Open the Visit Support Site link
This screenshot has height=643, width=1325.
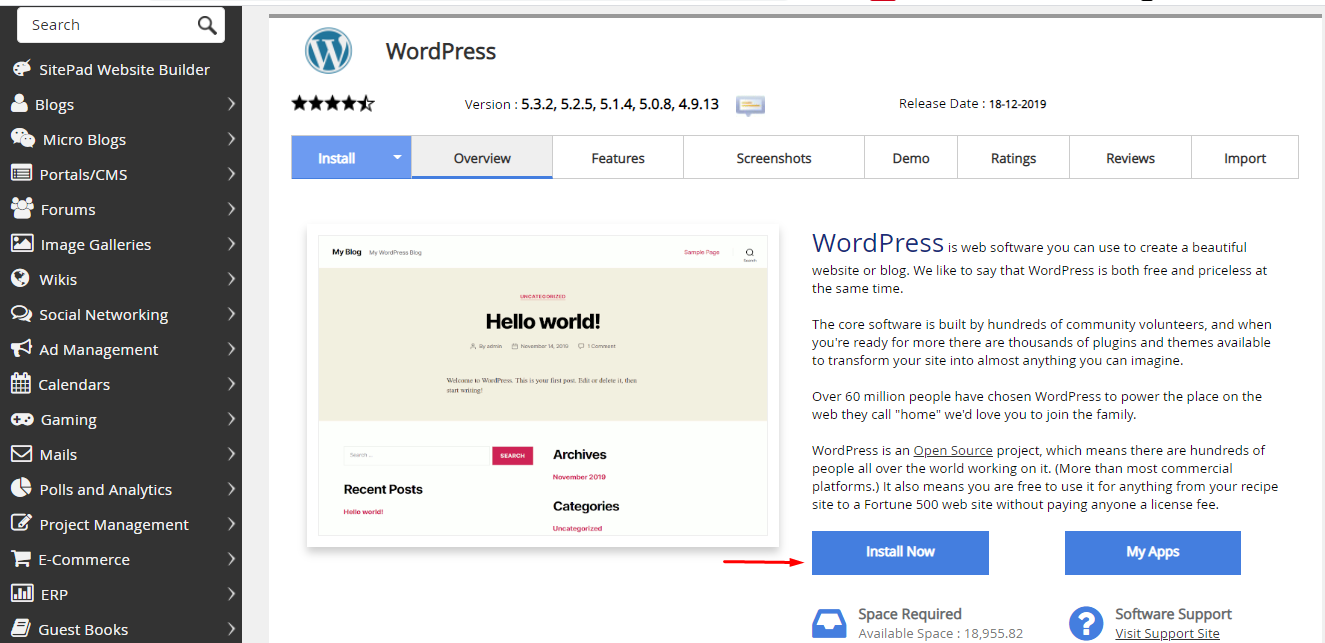coord(1167,633)
